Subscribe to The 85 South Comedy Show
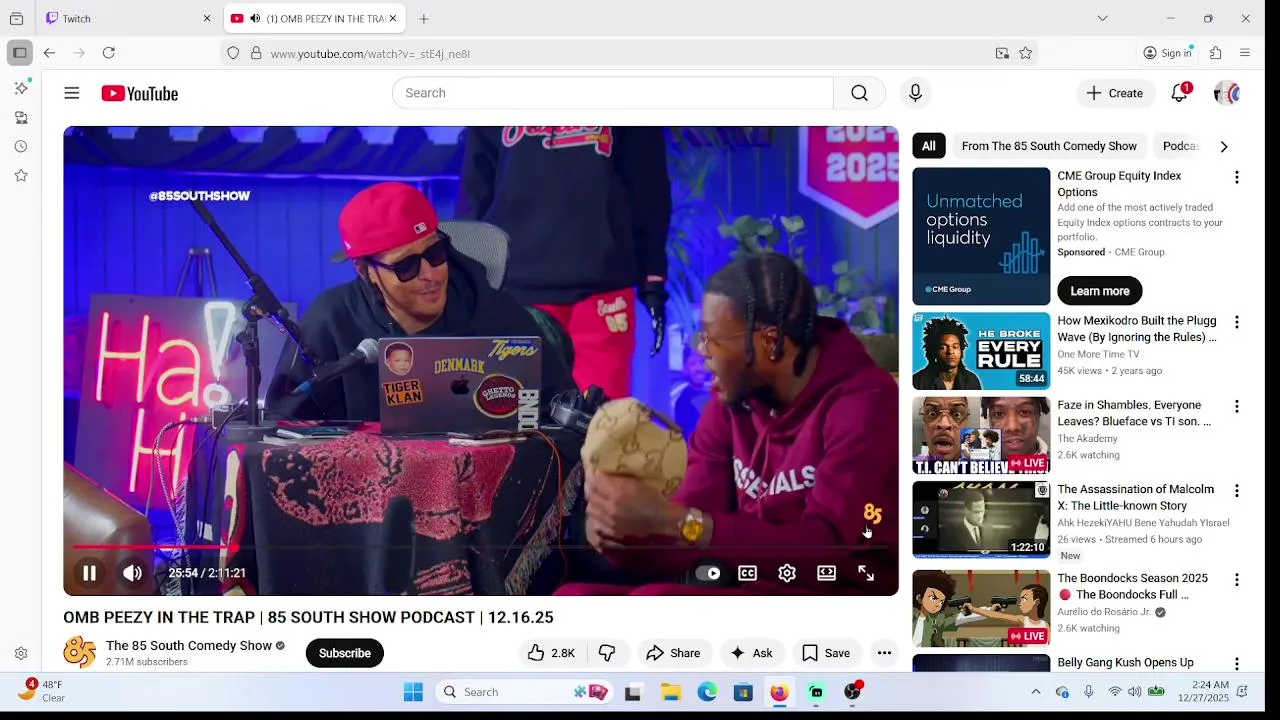The width and height of the screenshot is (1280, 720). pyautogui.click(x=345, y=653)
